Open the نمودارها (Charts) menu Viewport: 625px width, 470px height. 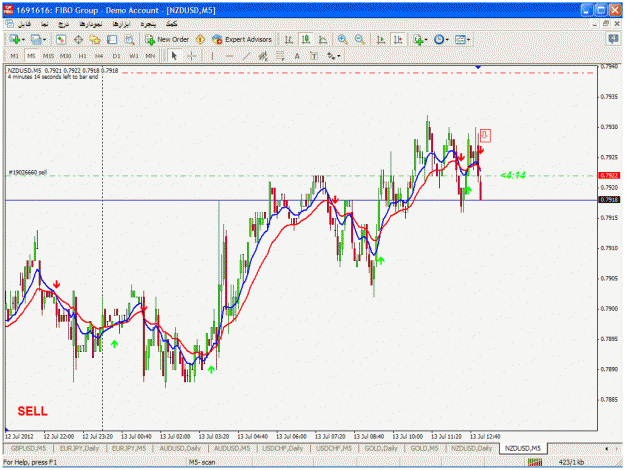click(x=90, y=24)
